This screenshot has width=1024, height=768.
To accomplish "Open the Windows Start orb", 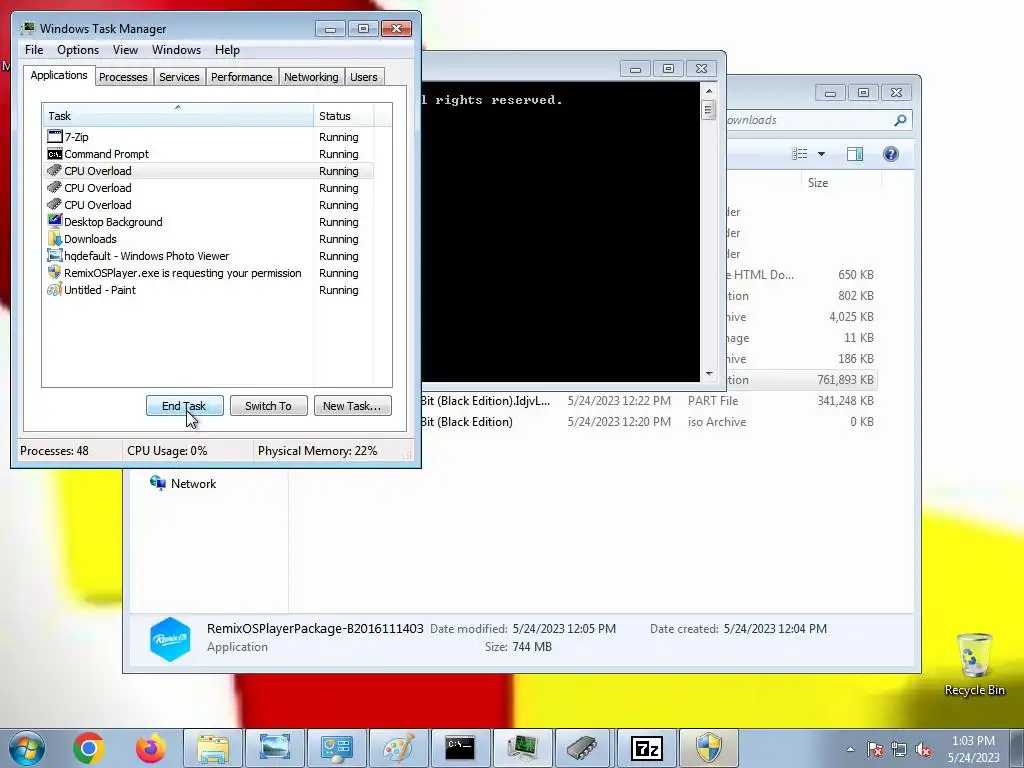I will 27,748.
